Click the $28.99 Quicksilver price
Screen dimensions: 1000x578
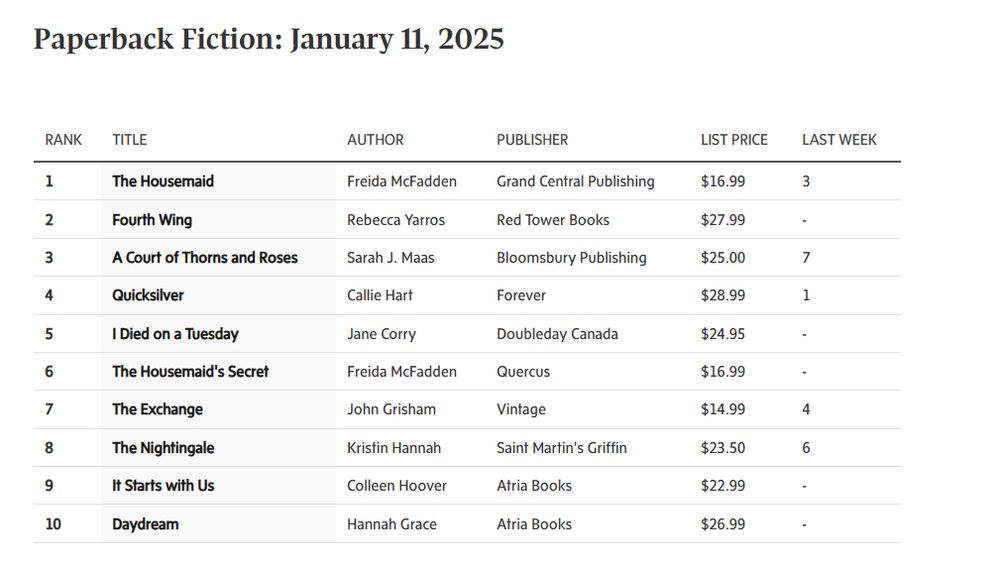pos(723,295)
